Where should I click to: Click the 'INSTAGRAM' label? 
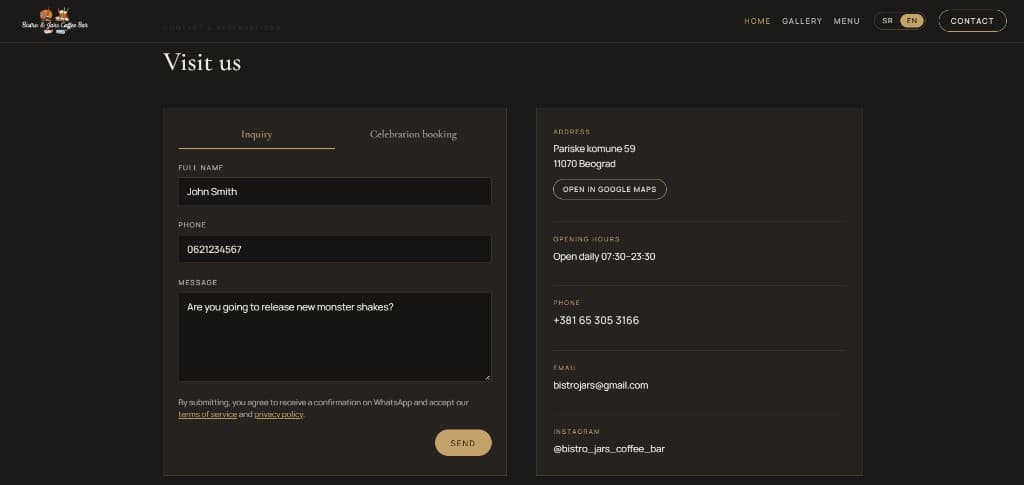coord(577,431)
